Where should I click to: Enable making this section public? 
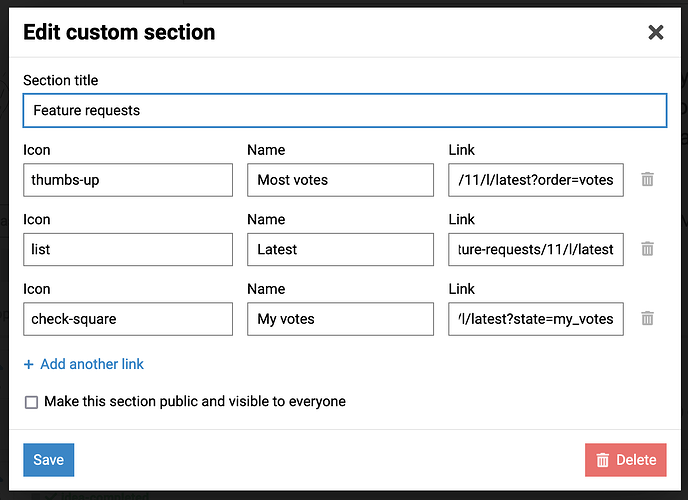[32, 402]
